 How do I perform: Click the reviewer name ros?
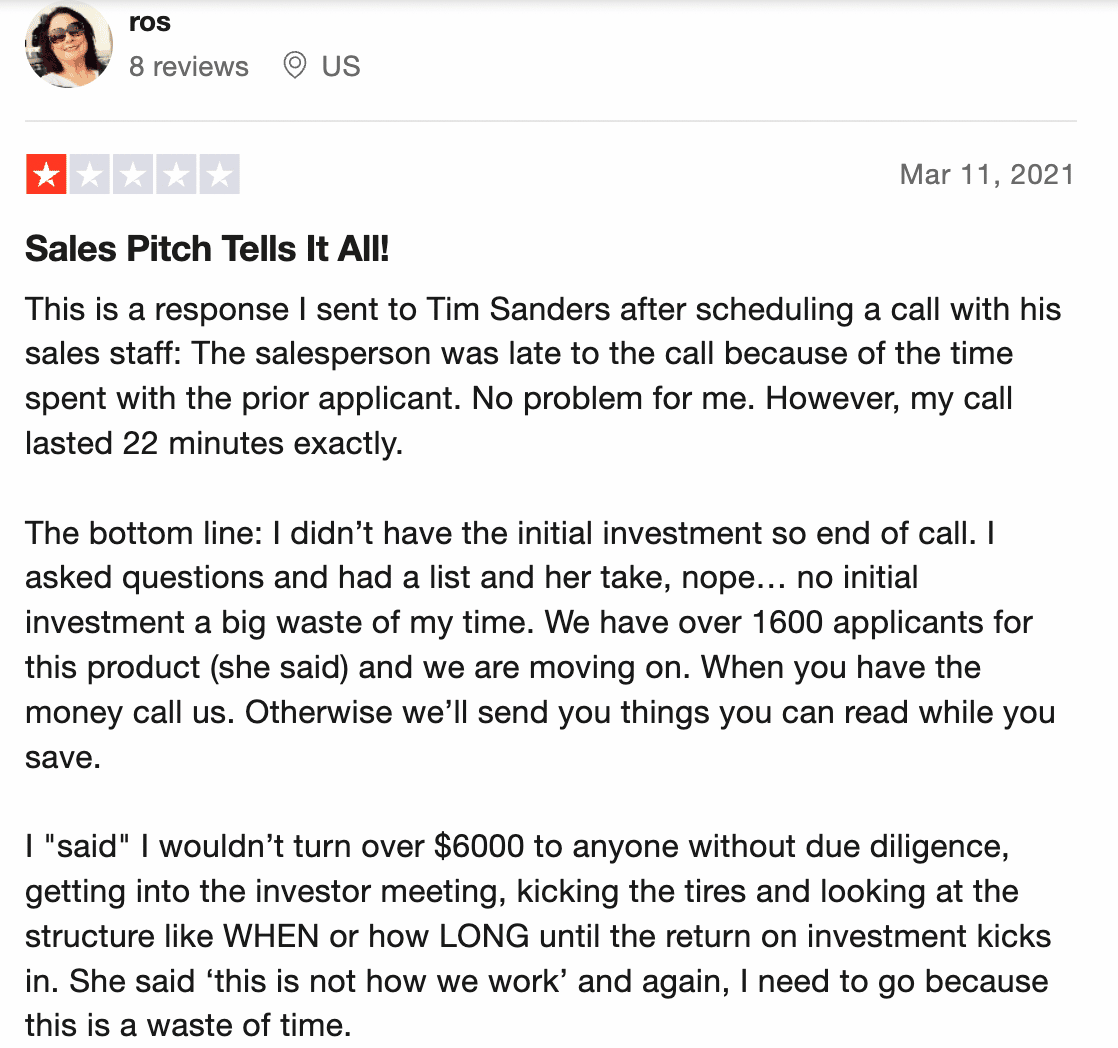tap(150, 22)
